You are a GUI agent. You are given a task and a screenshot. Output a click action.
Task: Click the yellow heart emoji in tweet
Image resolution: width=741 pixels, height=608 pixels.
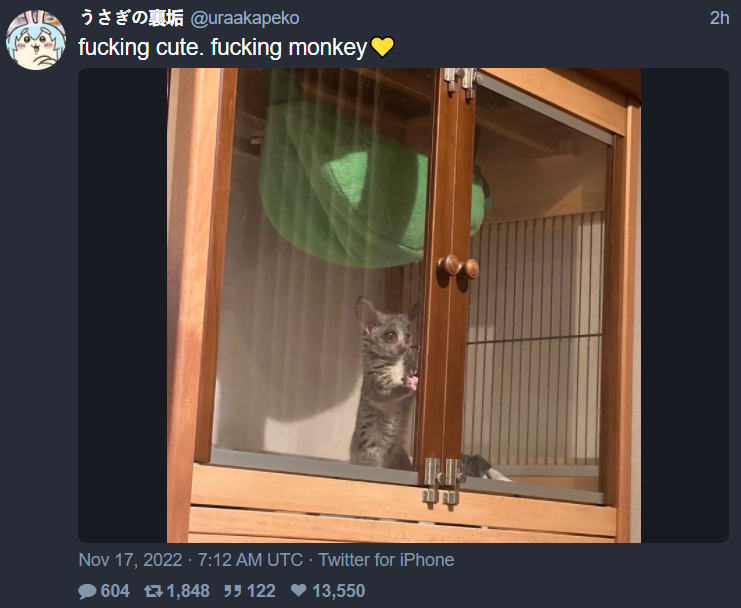382,48
